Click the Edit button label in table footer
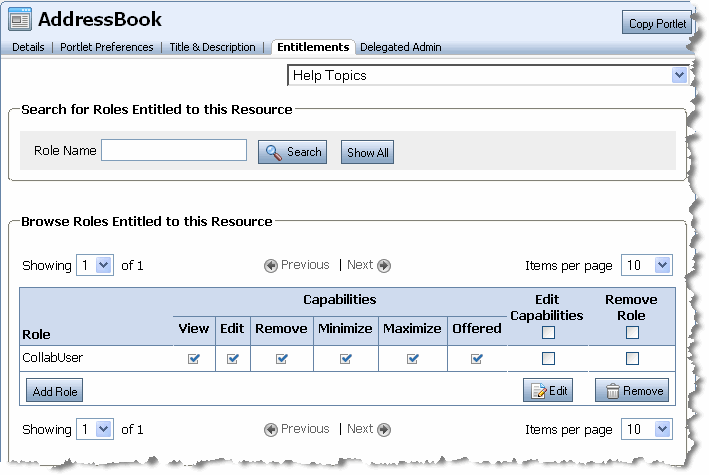This screenshot has height=475, width=709. pos(558,391)
